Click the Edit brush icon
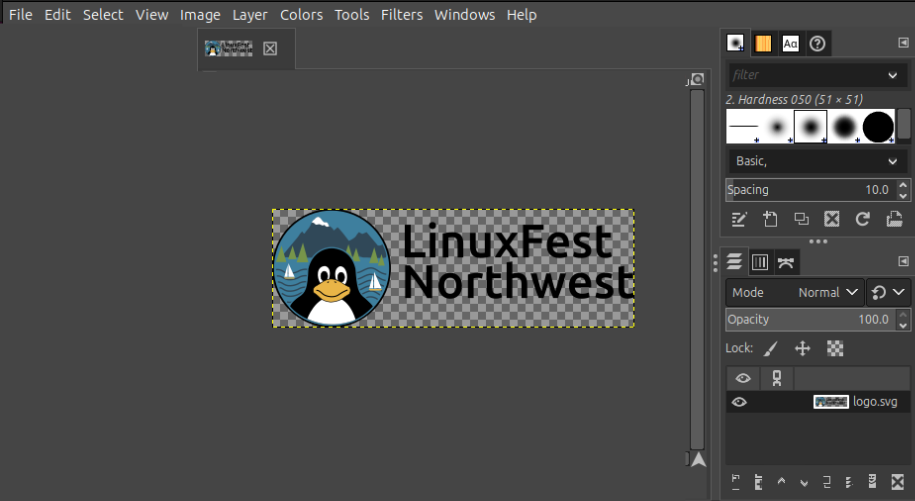The image size is (915, 501). (739, 219)
